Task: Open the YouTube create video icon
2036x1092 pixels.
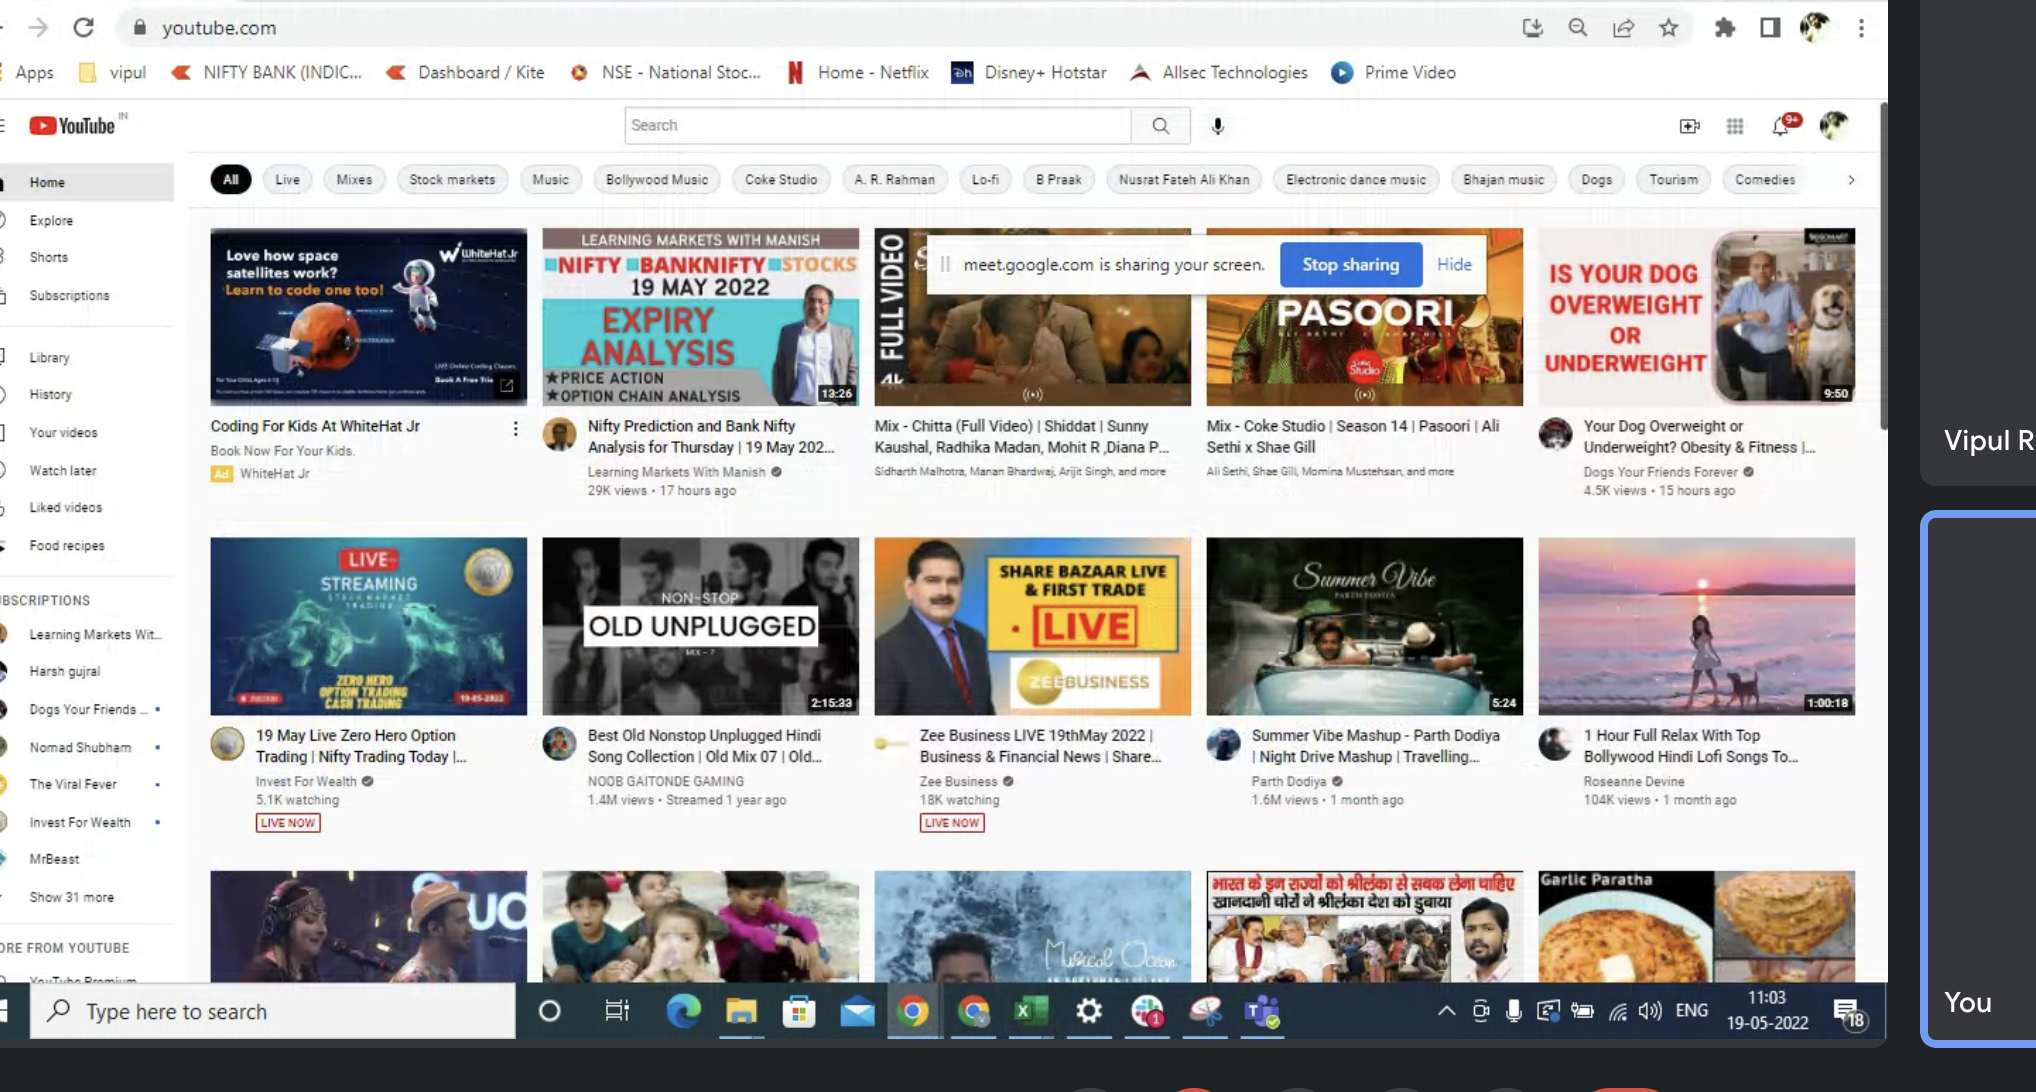Action: 1689,126
